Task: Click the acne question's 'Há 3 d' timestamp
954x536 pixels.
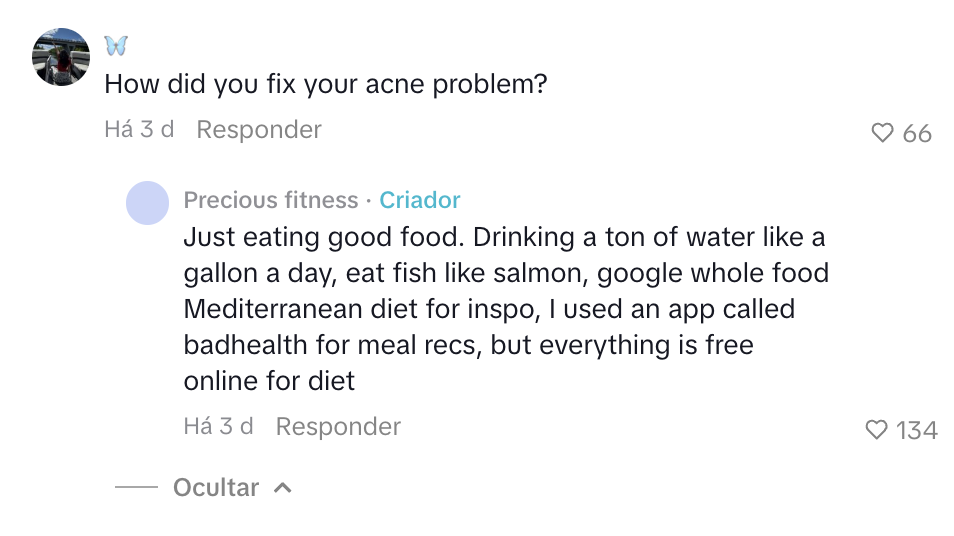Action: [x=139, y=130]
